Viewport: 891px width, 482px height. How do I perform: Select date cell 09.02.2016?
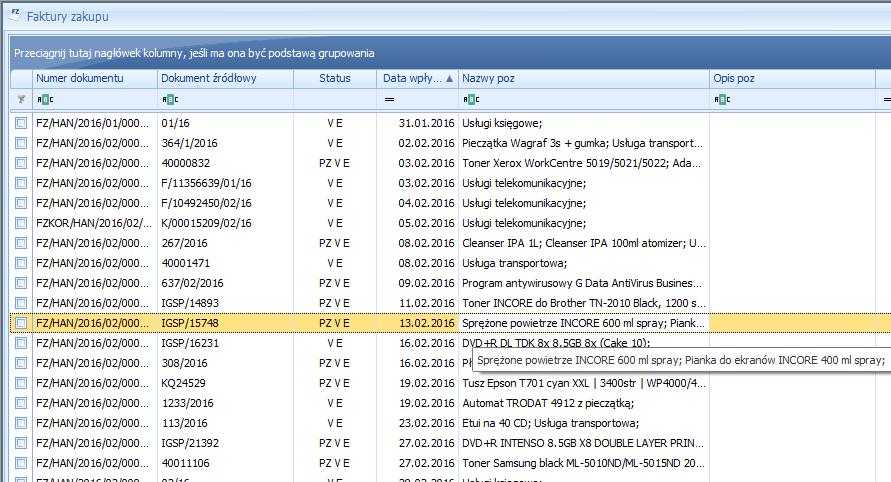pos(417,283)
